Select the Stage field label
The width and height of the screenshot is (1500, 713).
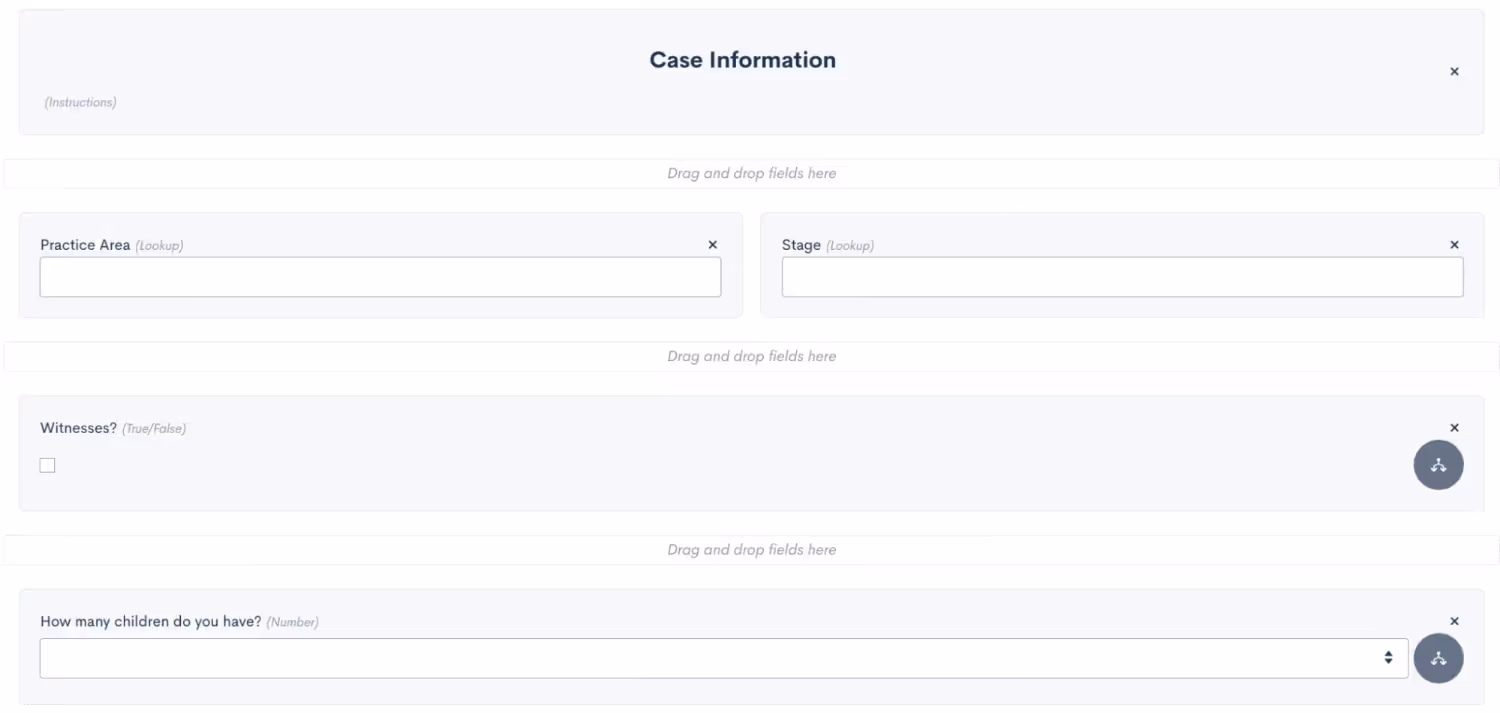pyautogui.click(x=801, y=245)
